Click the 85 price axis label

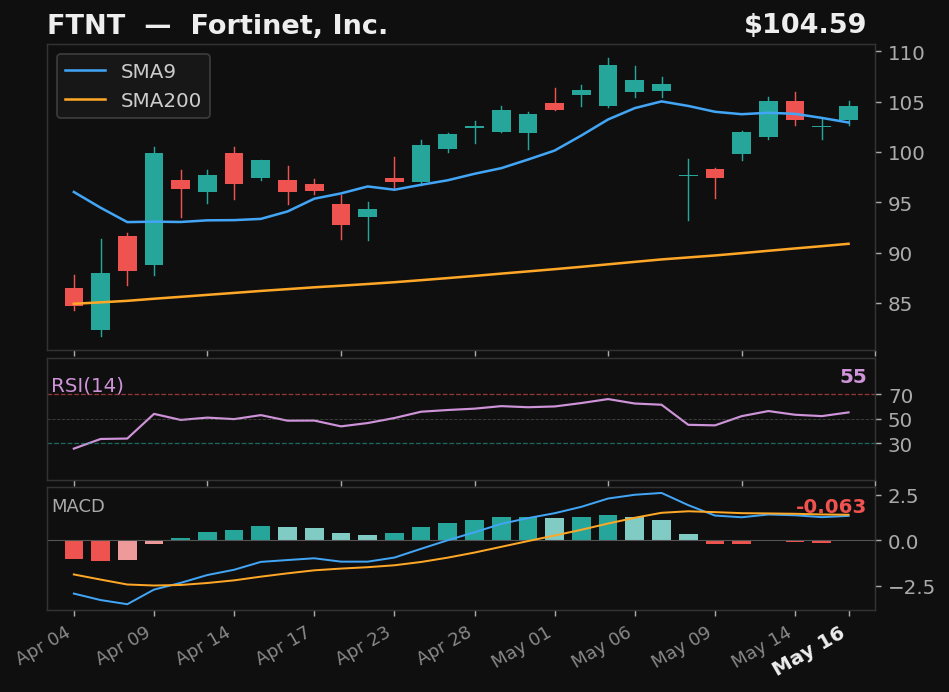(899, 305)
